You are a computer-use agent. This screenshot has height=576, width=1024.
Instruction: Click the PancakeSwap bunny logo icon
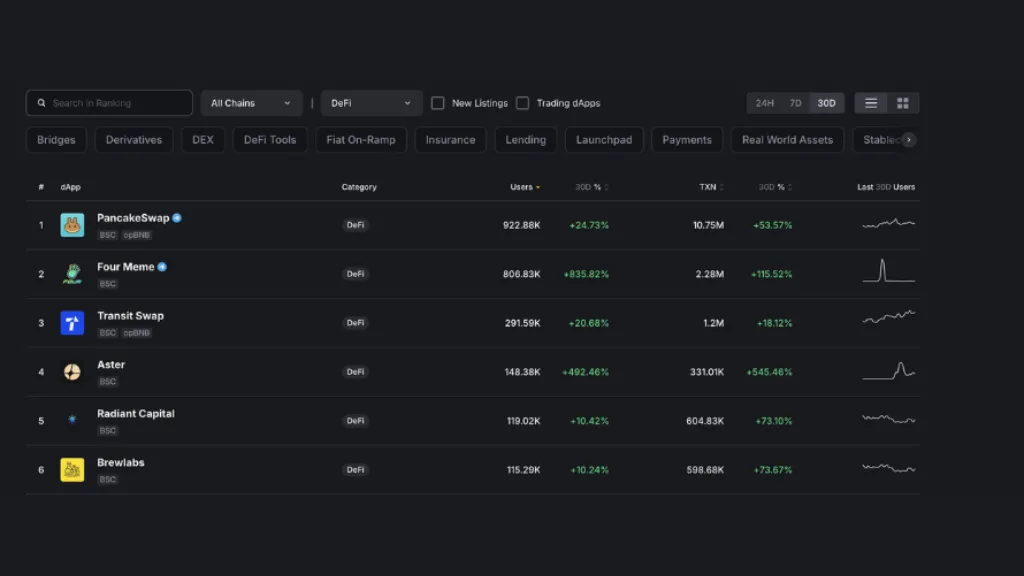click(72, 225)
